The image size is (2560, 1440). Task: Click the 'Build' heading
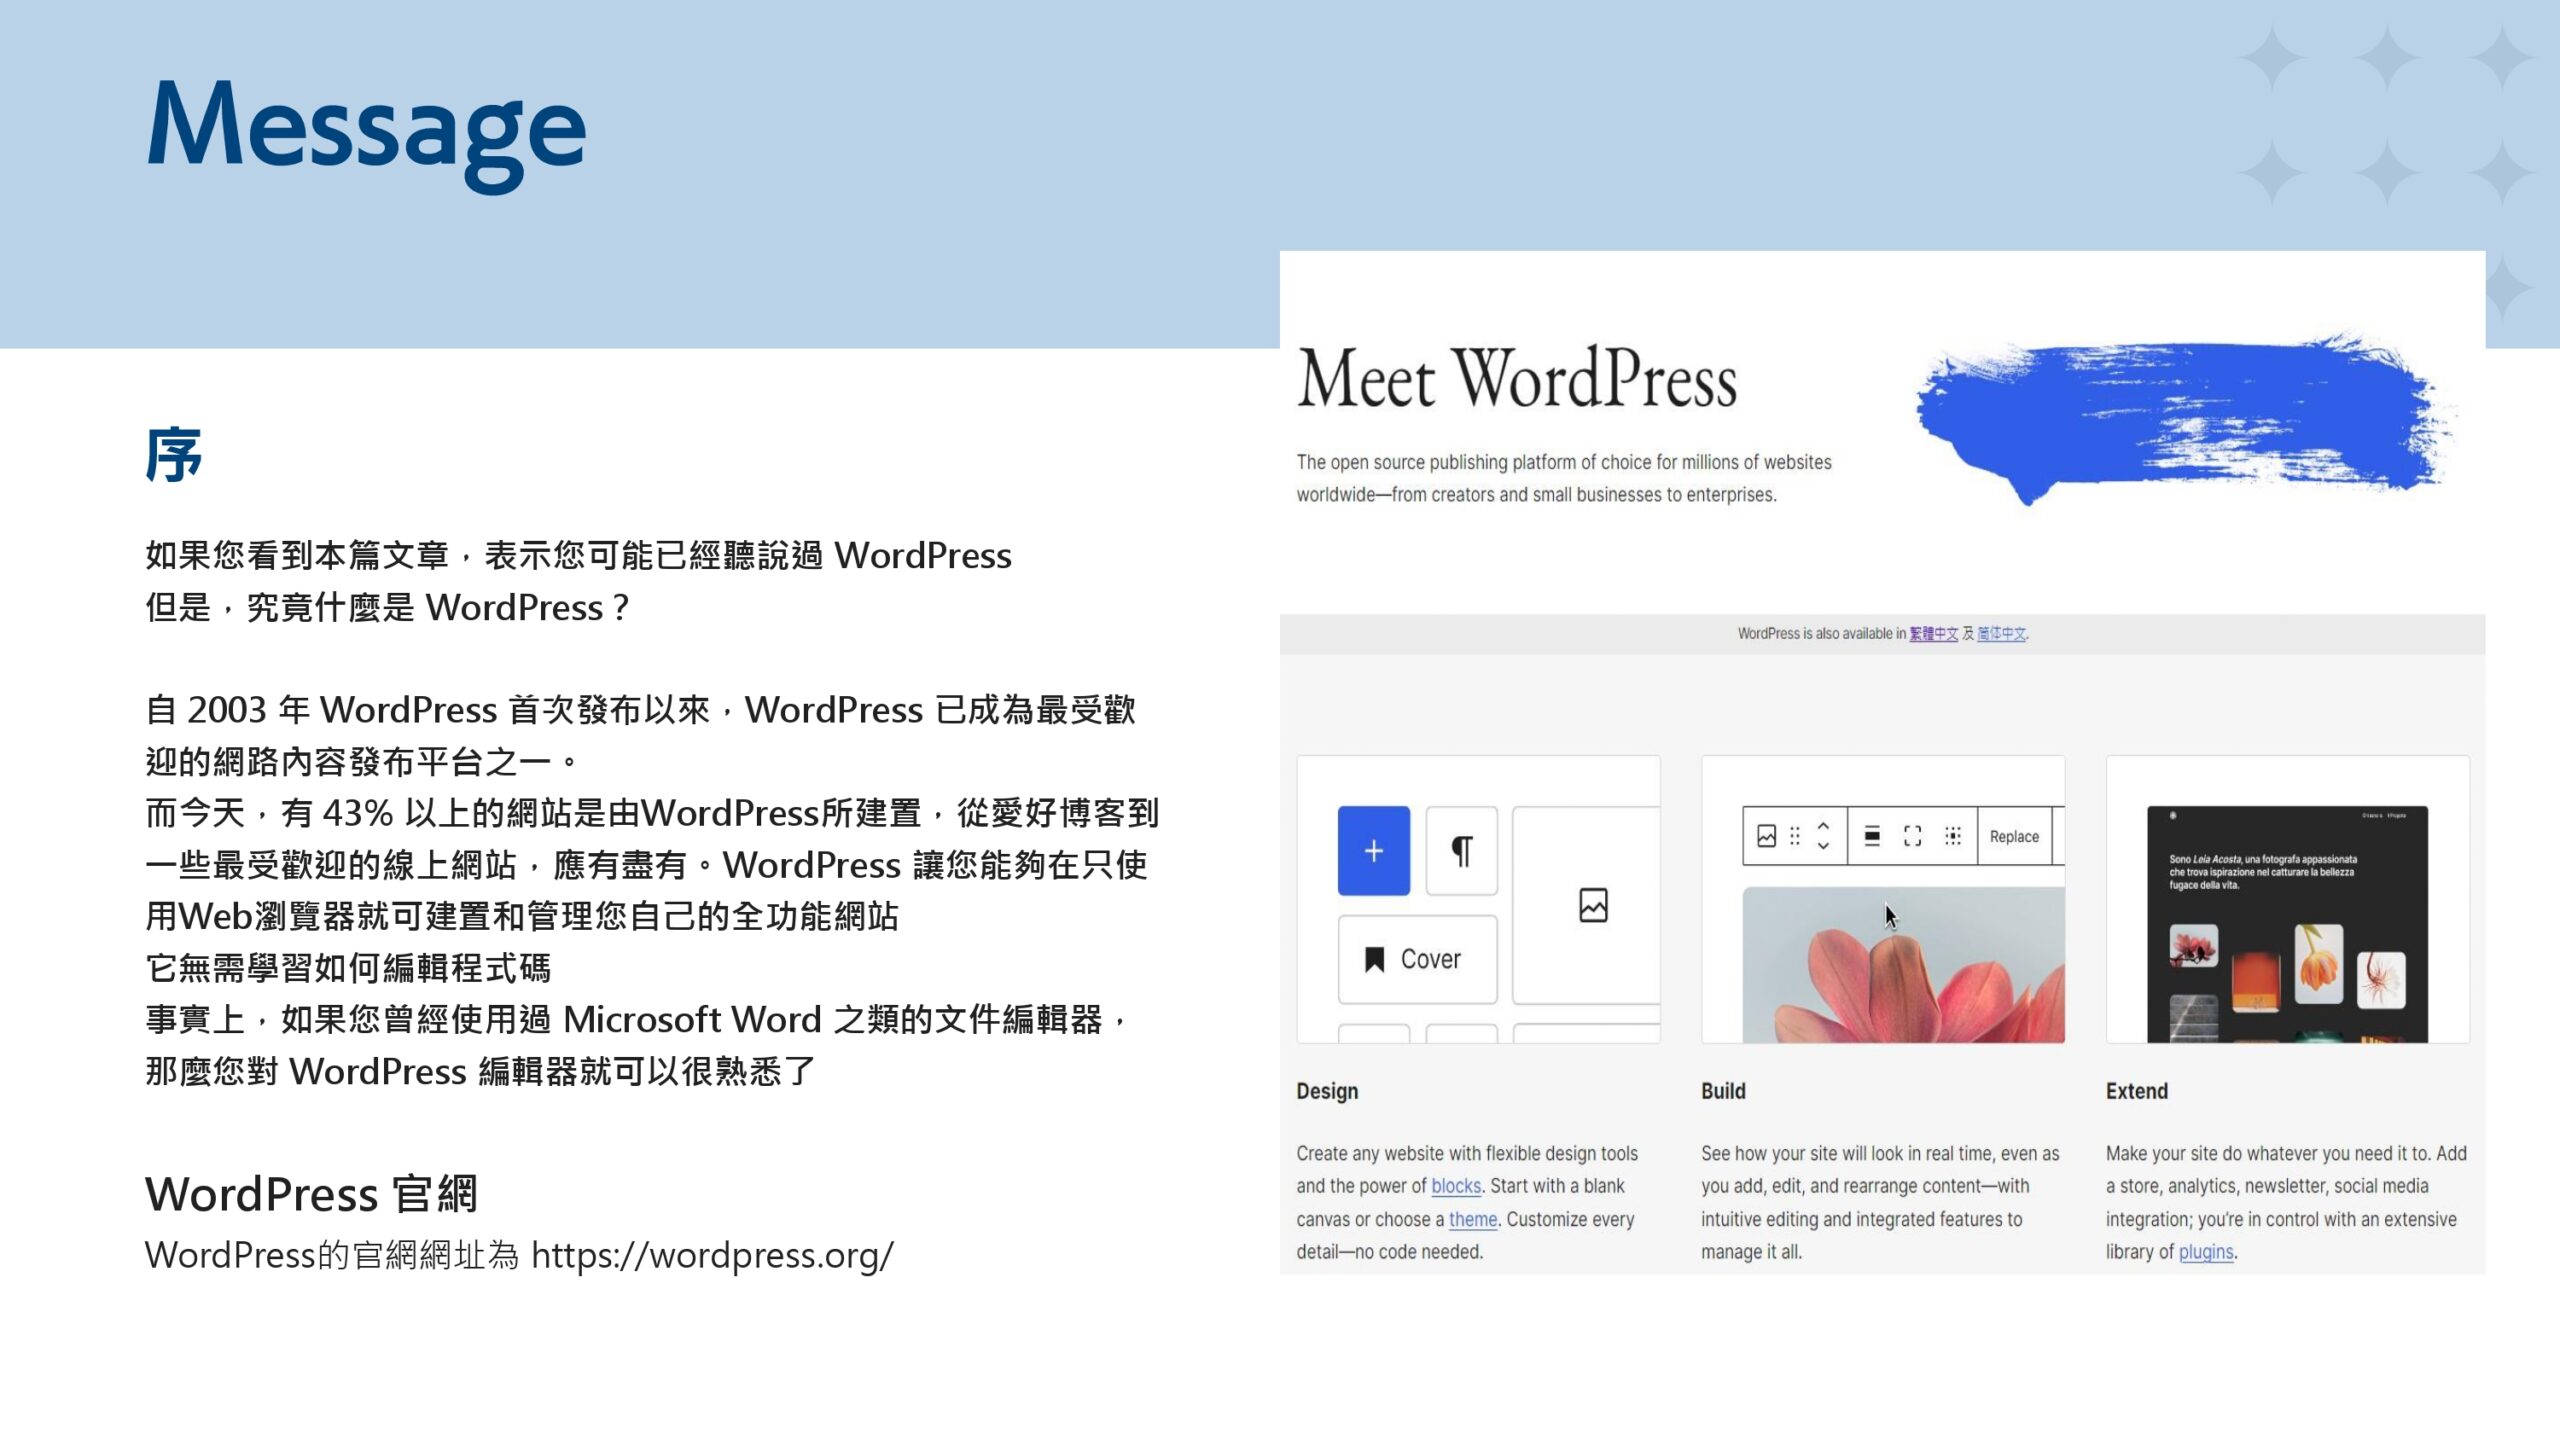click(1723, 1091)
